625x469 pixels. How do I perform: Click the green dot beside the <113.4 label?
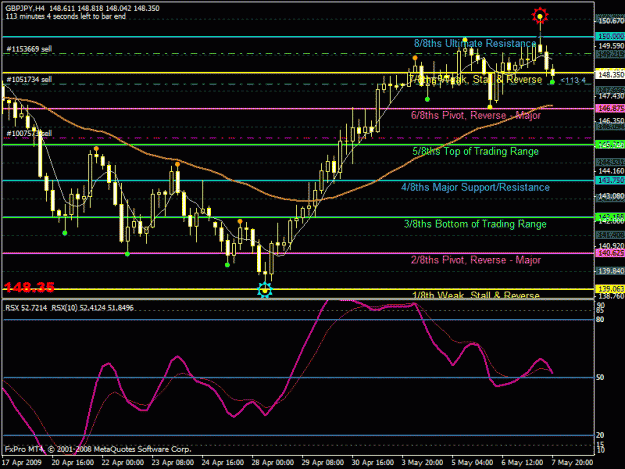pyautogui.click(x=552, y=82)
